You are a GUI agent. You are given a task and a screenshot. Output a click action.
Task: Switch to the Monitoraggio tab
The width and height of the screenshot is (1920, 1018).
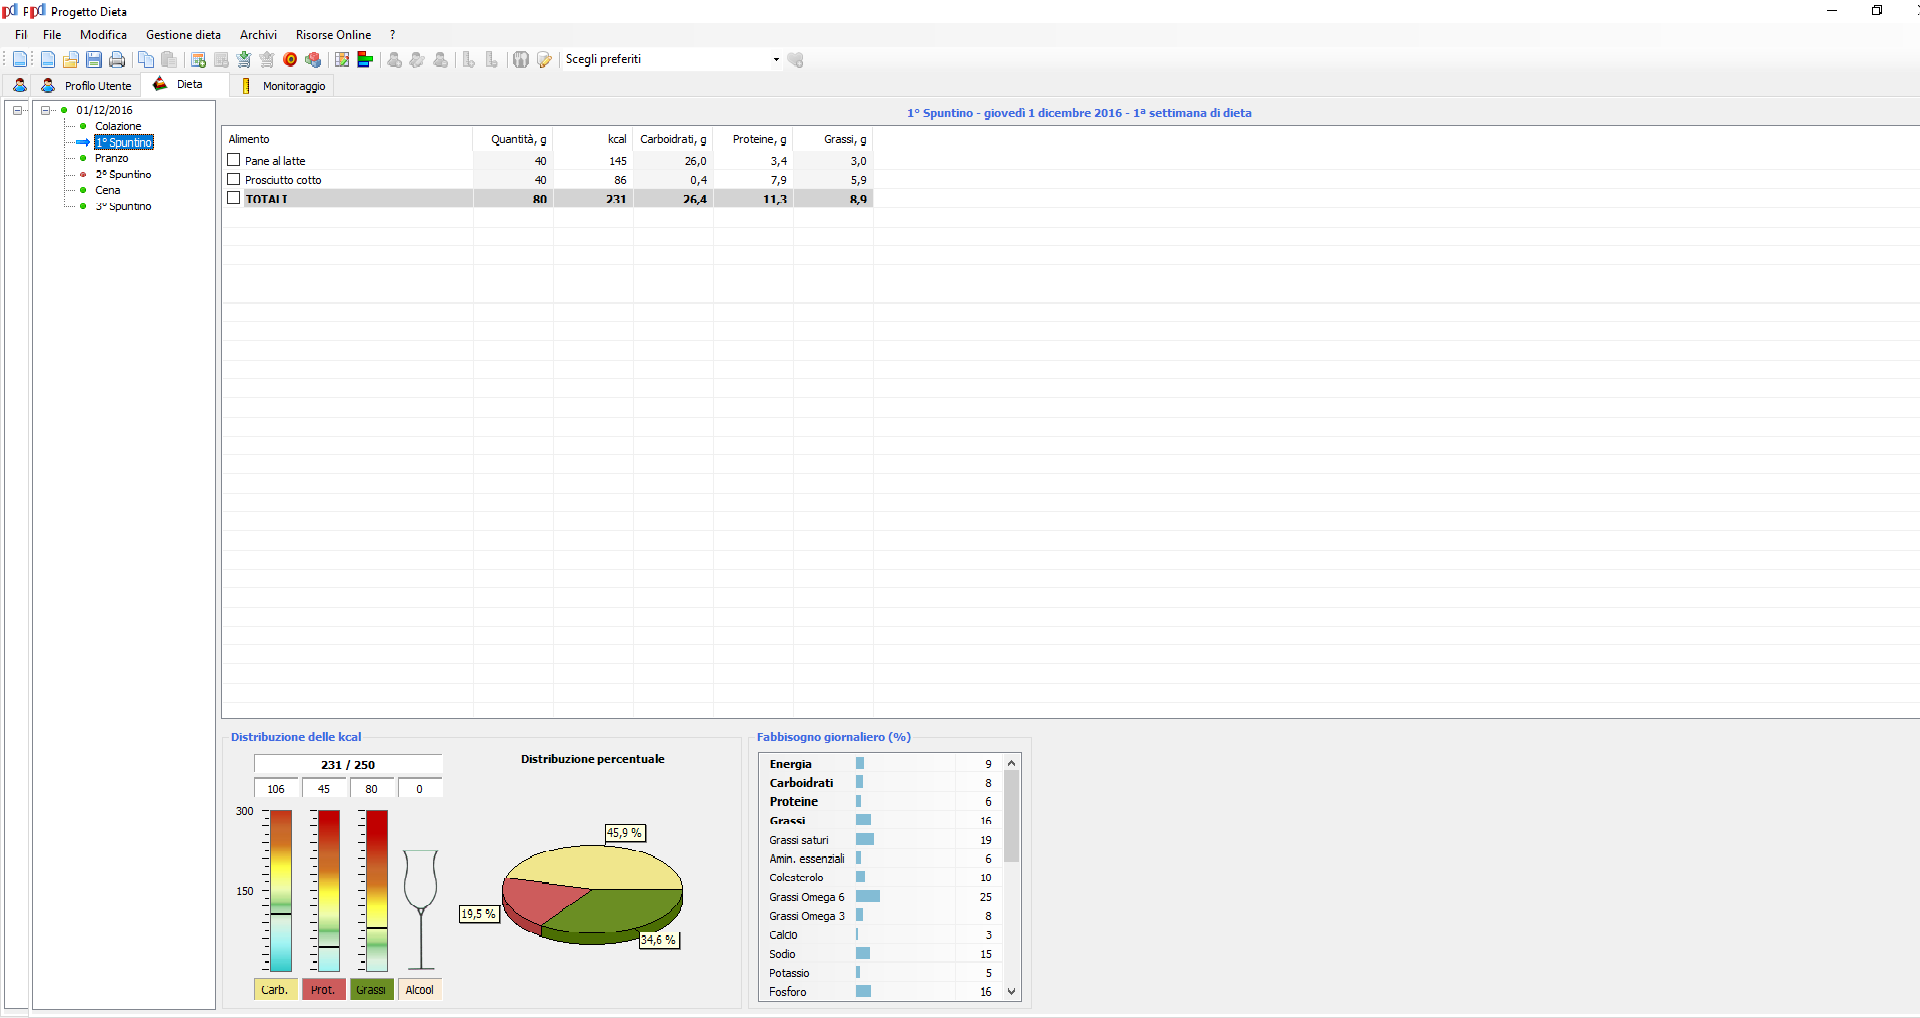coord(293,86)
